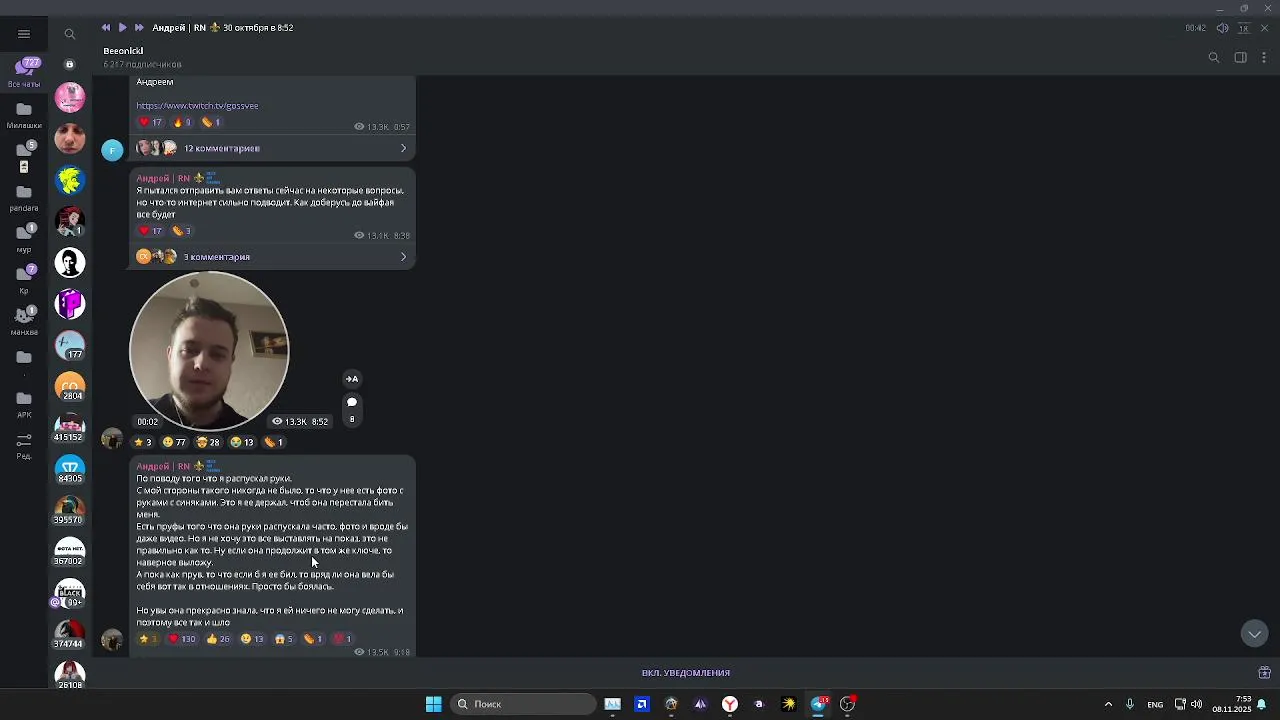This screenshot has height=720, width=1280.
Task: Toggle crying reaction with count 13 on video
Action: pyautogui.click(x=242, y=442)
